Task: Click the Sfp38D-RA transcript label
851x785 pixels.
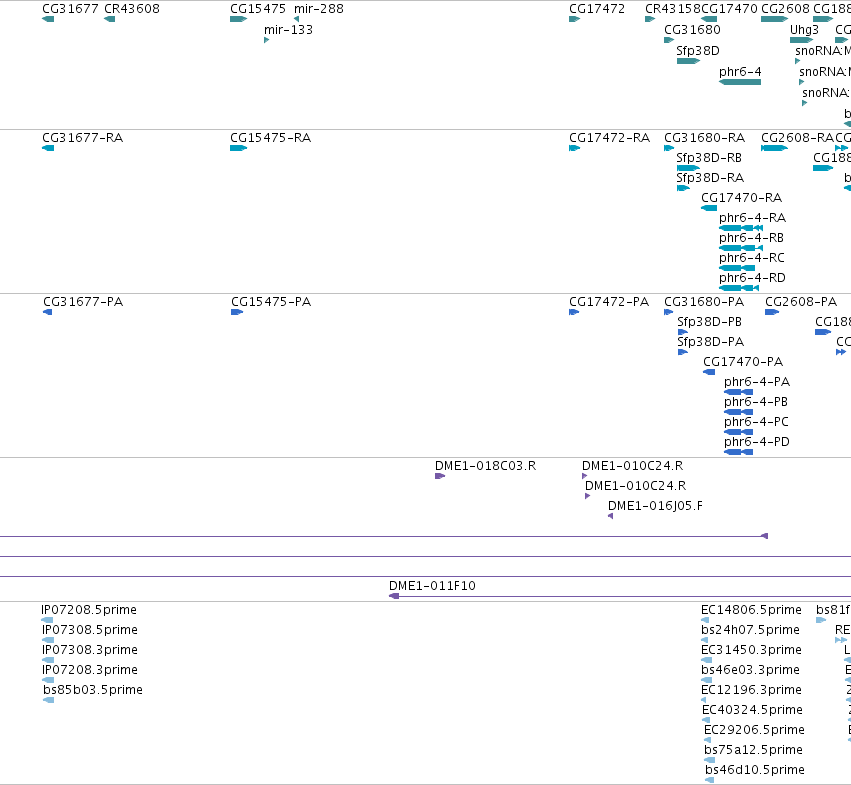Action: tap(710, 178)
